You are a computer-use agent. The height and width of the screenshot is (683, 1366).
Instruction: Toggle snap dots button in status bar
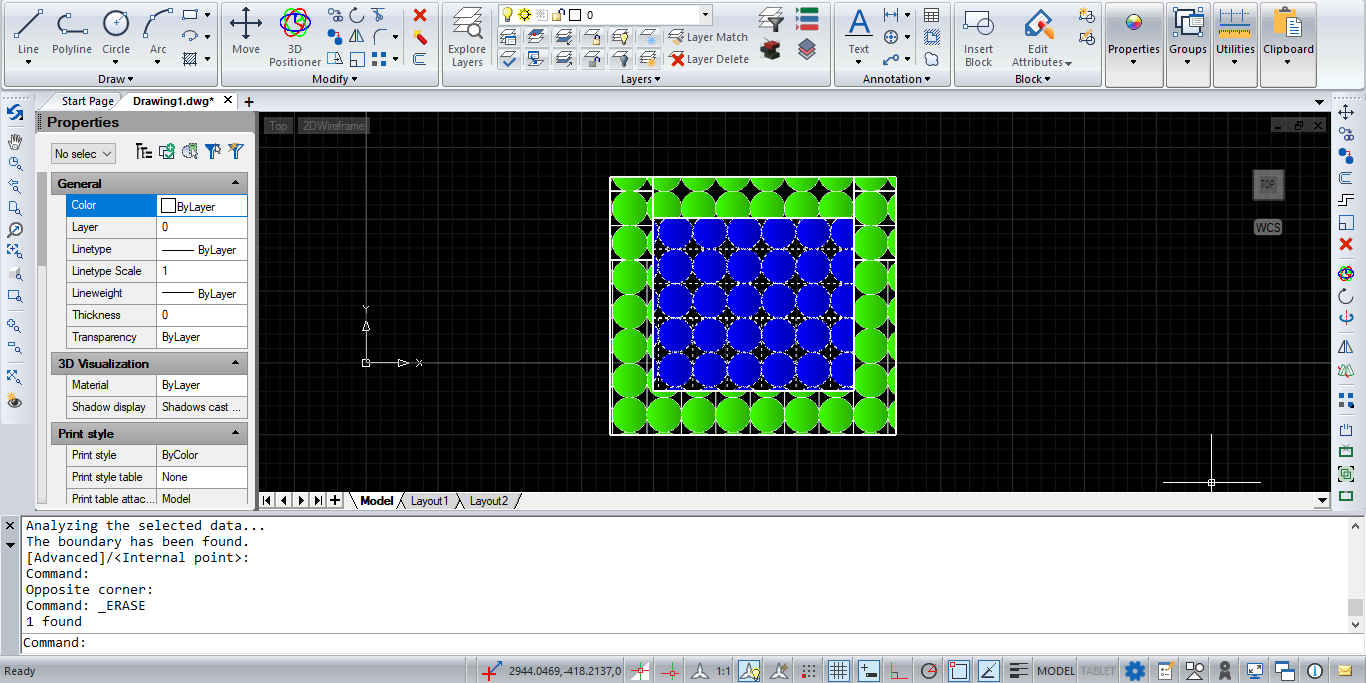coord(809,670)
